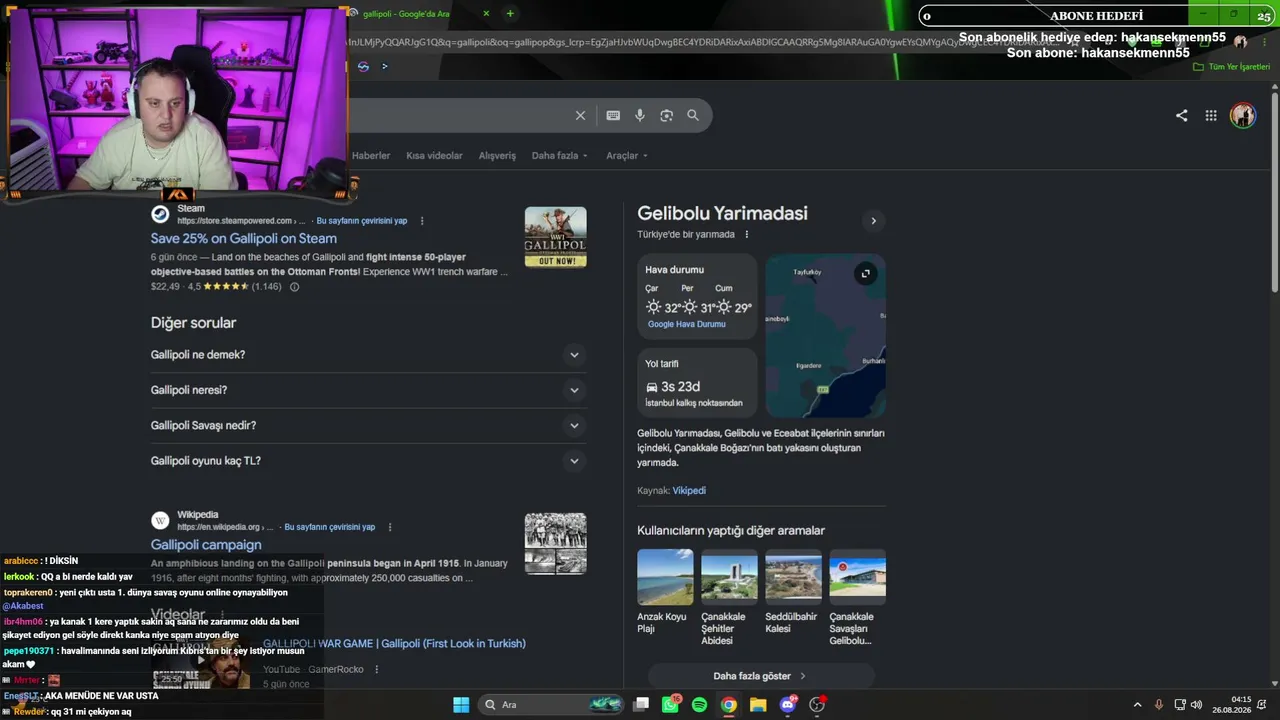The image size is (1280, 720).
Task: Open Task View on the taskbar
Action: tap(641, 705)
